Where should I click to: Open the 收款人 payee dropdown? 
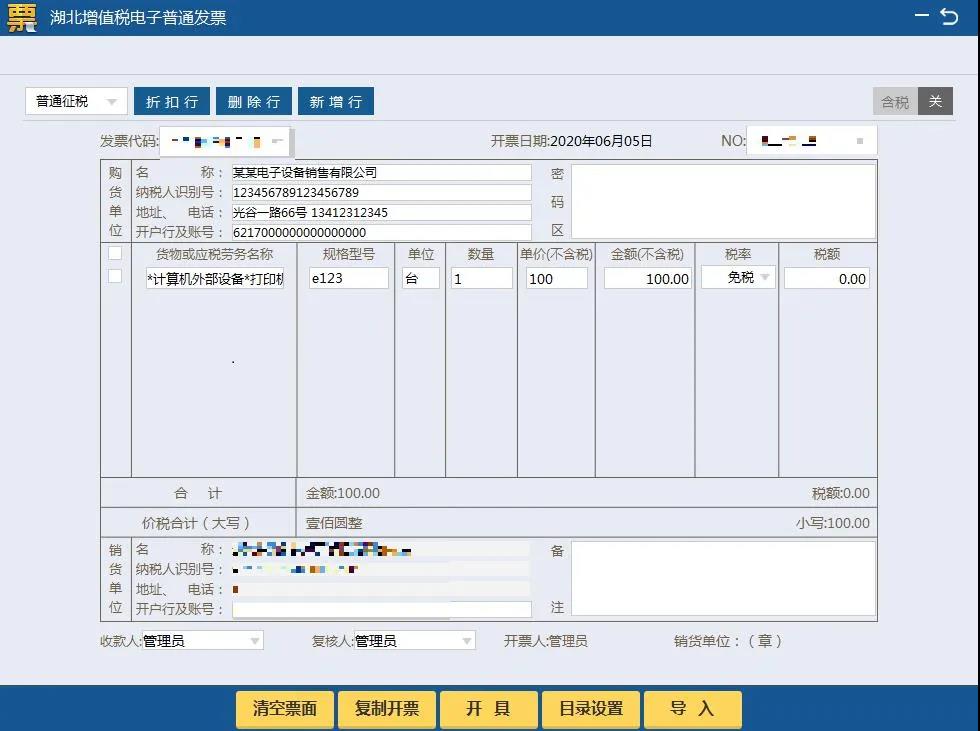[x=256, y=640]
